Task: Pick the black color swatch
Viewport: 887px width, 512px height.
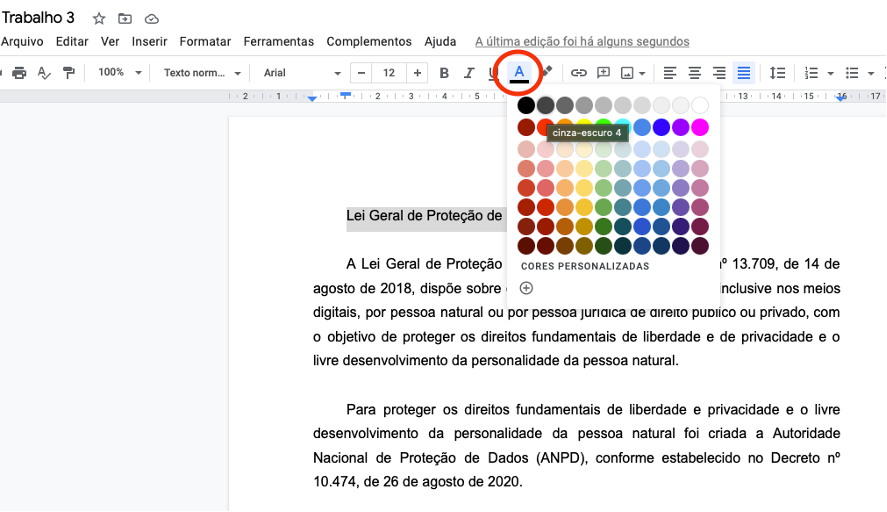Action: 526,105
